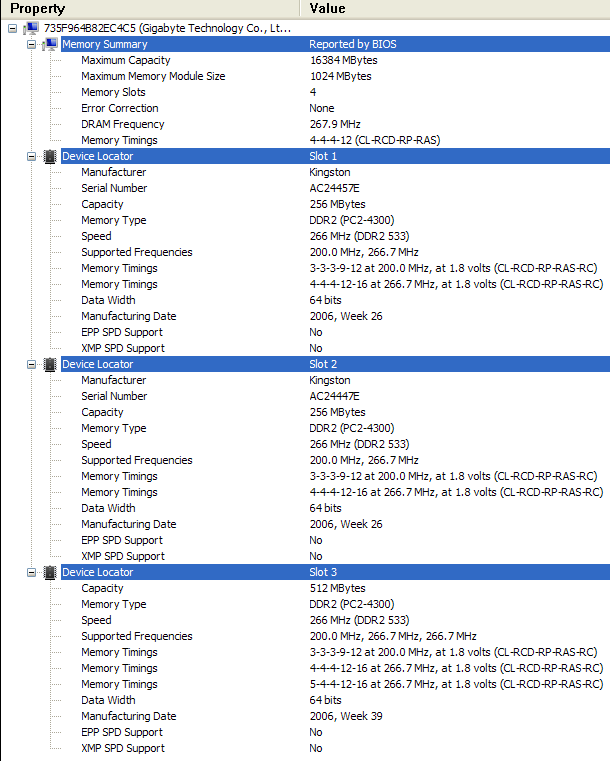Click the Serial Number AC24457E value
The width and height of the screenshot is (613, 761).
click(334, 188)
